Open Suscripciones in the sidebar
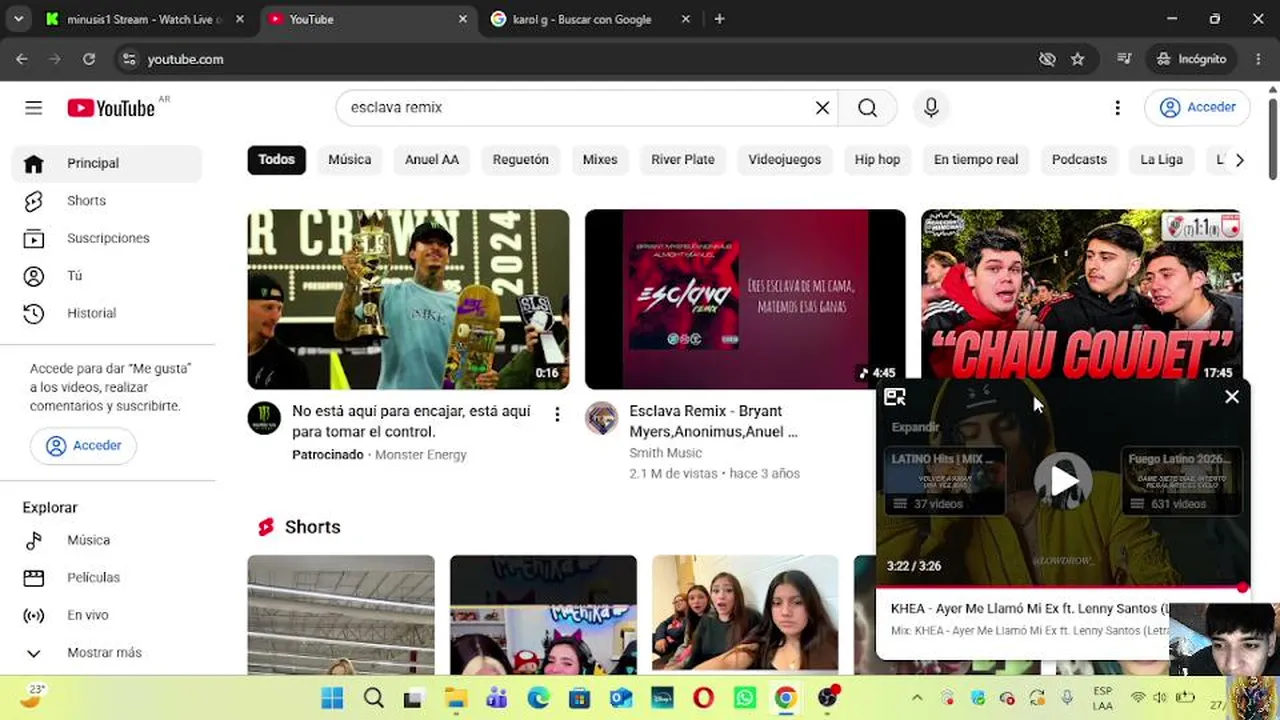The height and width of the screenshot is (720, 1280). [107, 238]
